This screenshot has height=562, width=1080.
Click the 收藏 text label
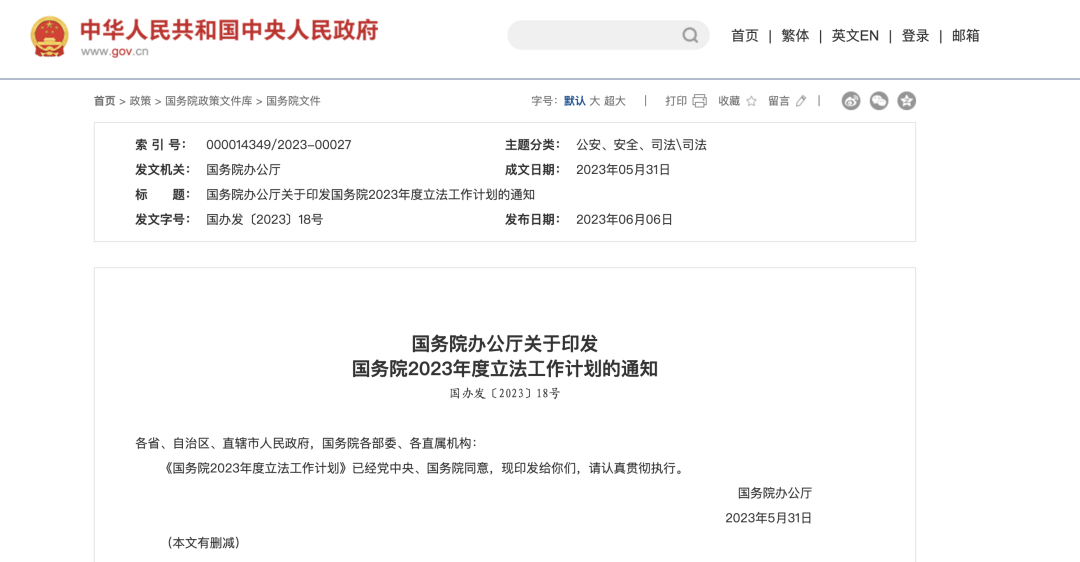pyautogui.click(x=729, y=101)
